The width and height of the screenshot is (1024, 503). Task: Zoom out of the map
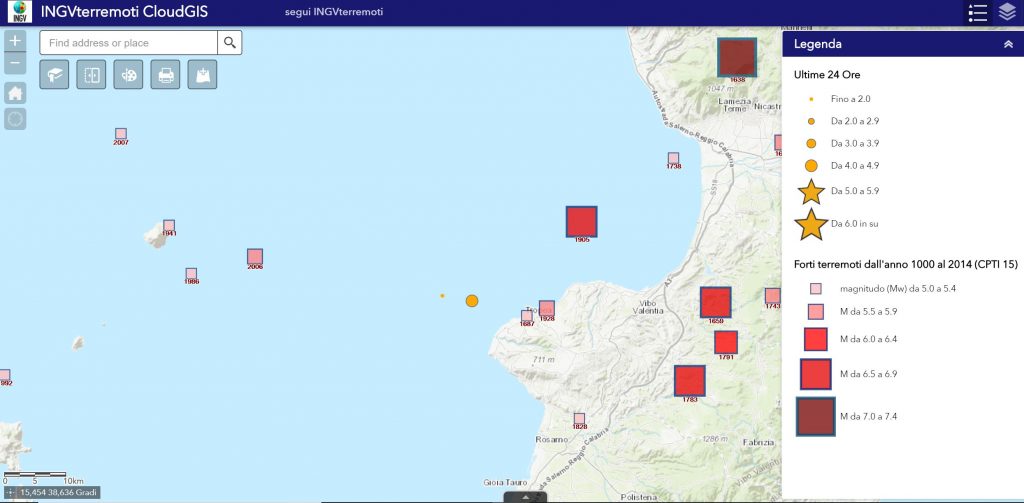(15, 64)
